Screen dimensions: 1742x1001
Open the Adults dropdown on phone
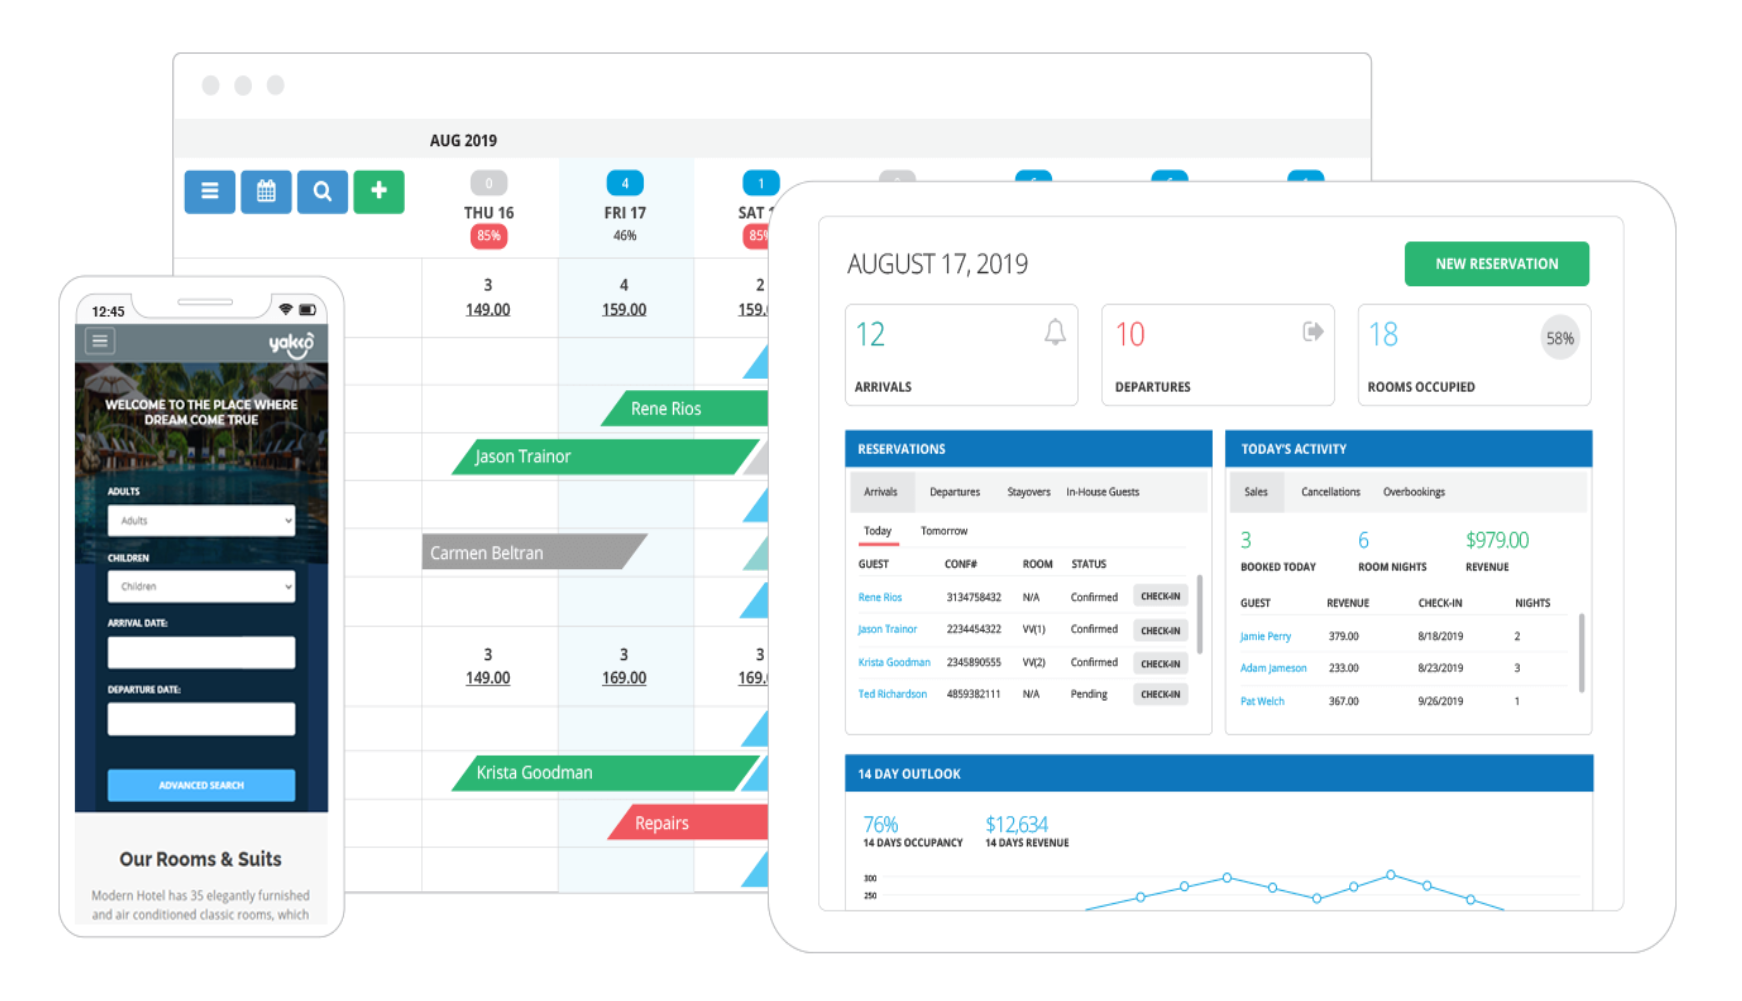click(x=201, y=520)
